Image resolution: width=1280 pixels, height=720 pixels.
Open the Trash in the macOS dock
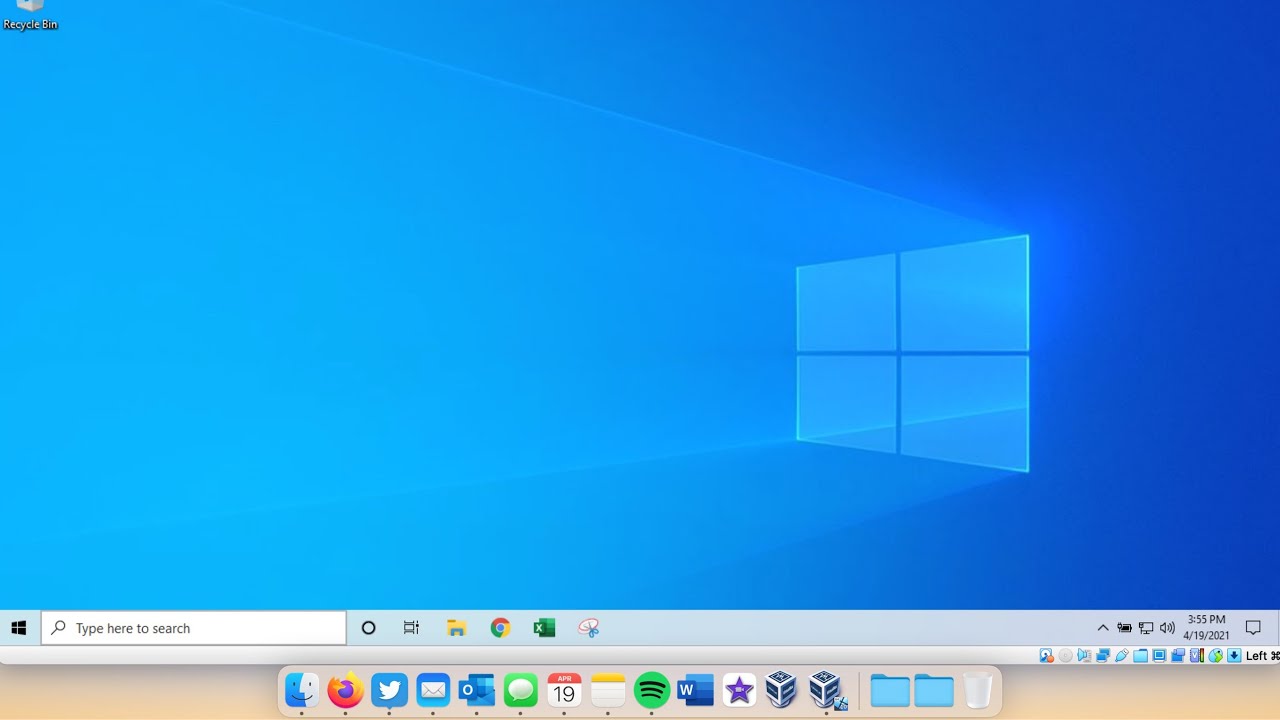point(978,690)
